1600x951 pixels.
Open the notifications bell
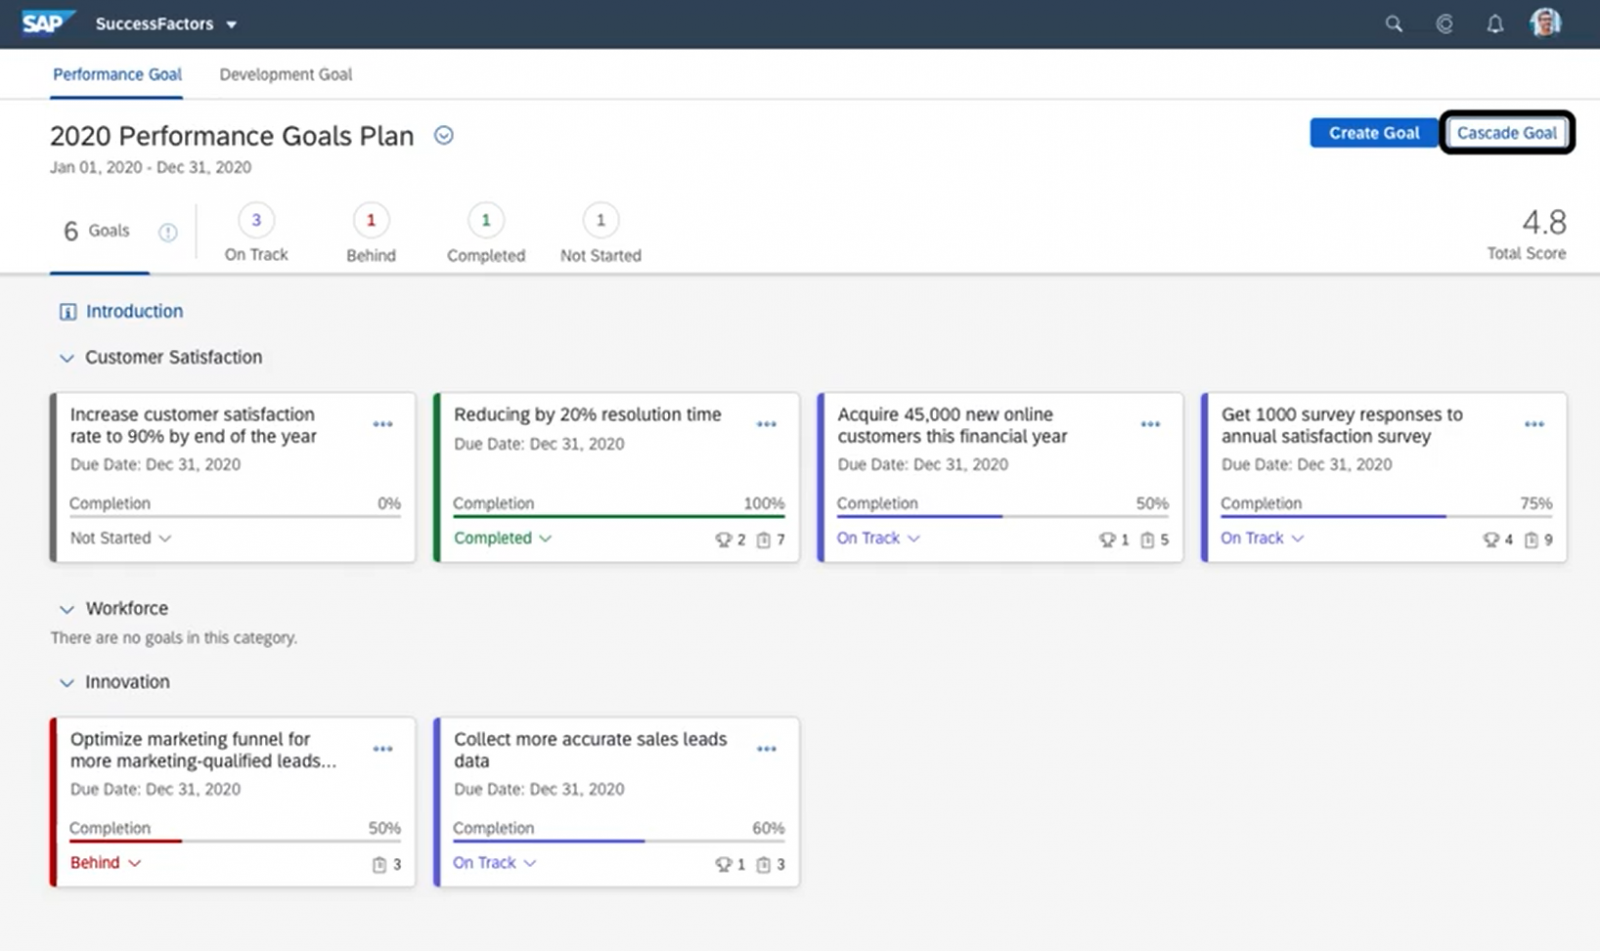pos(1495,24)
